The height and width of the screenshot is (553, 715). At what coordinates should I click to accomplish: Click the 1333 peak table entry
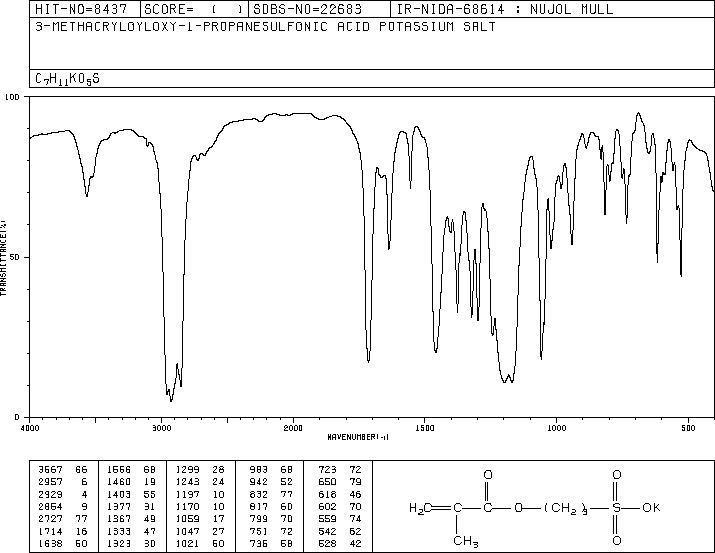(x=131, y=531)
